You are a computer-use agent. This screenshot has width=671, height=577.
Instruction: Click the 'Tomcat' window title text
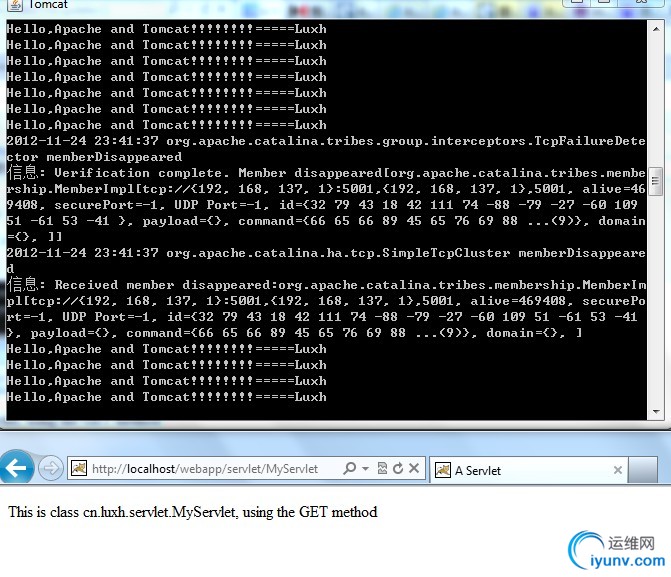pyautogui.click(x=48, y=5)
